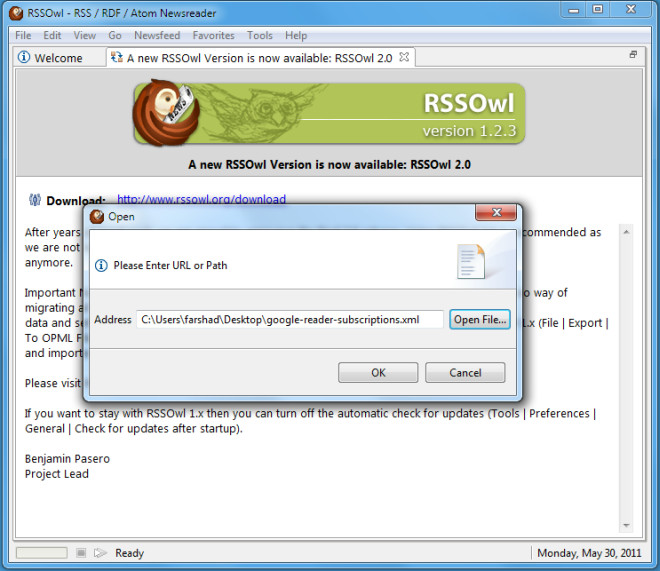Switch to the Welcome tab
660x571 pixels.
click(x=59, y=58)
